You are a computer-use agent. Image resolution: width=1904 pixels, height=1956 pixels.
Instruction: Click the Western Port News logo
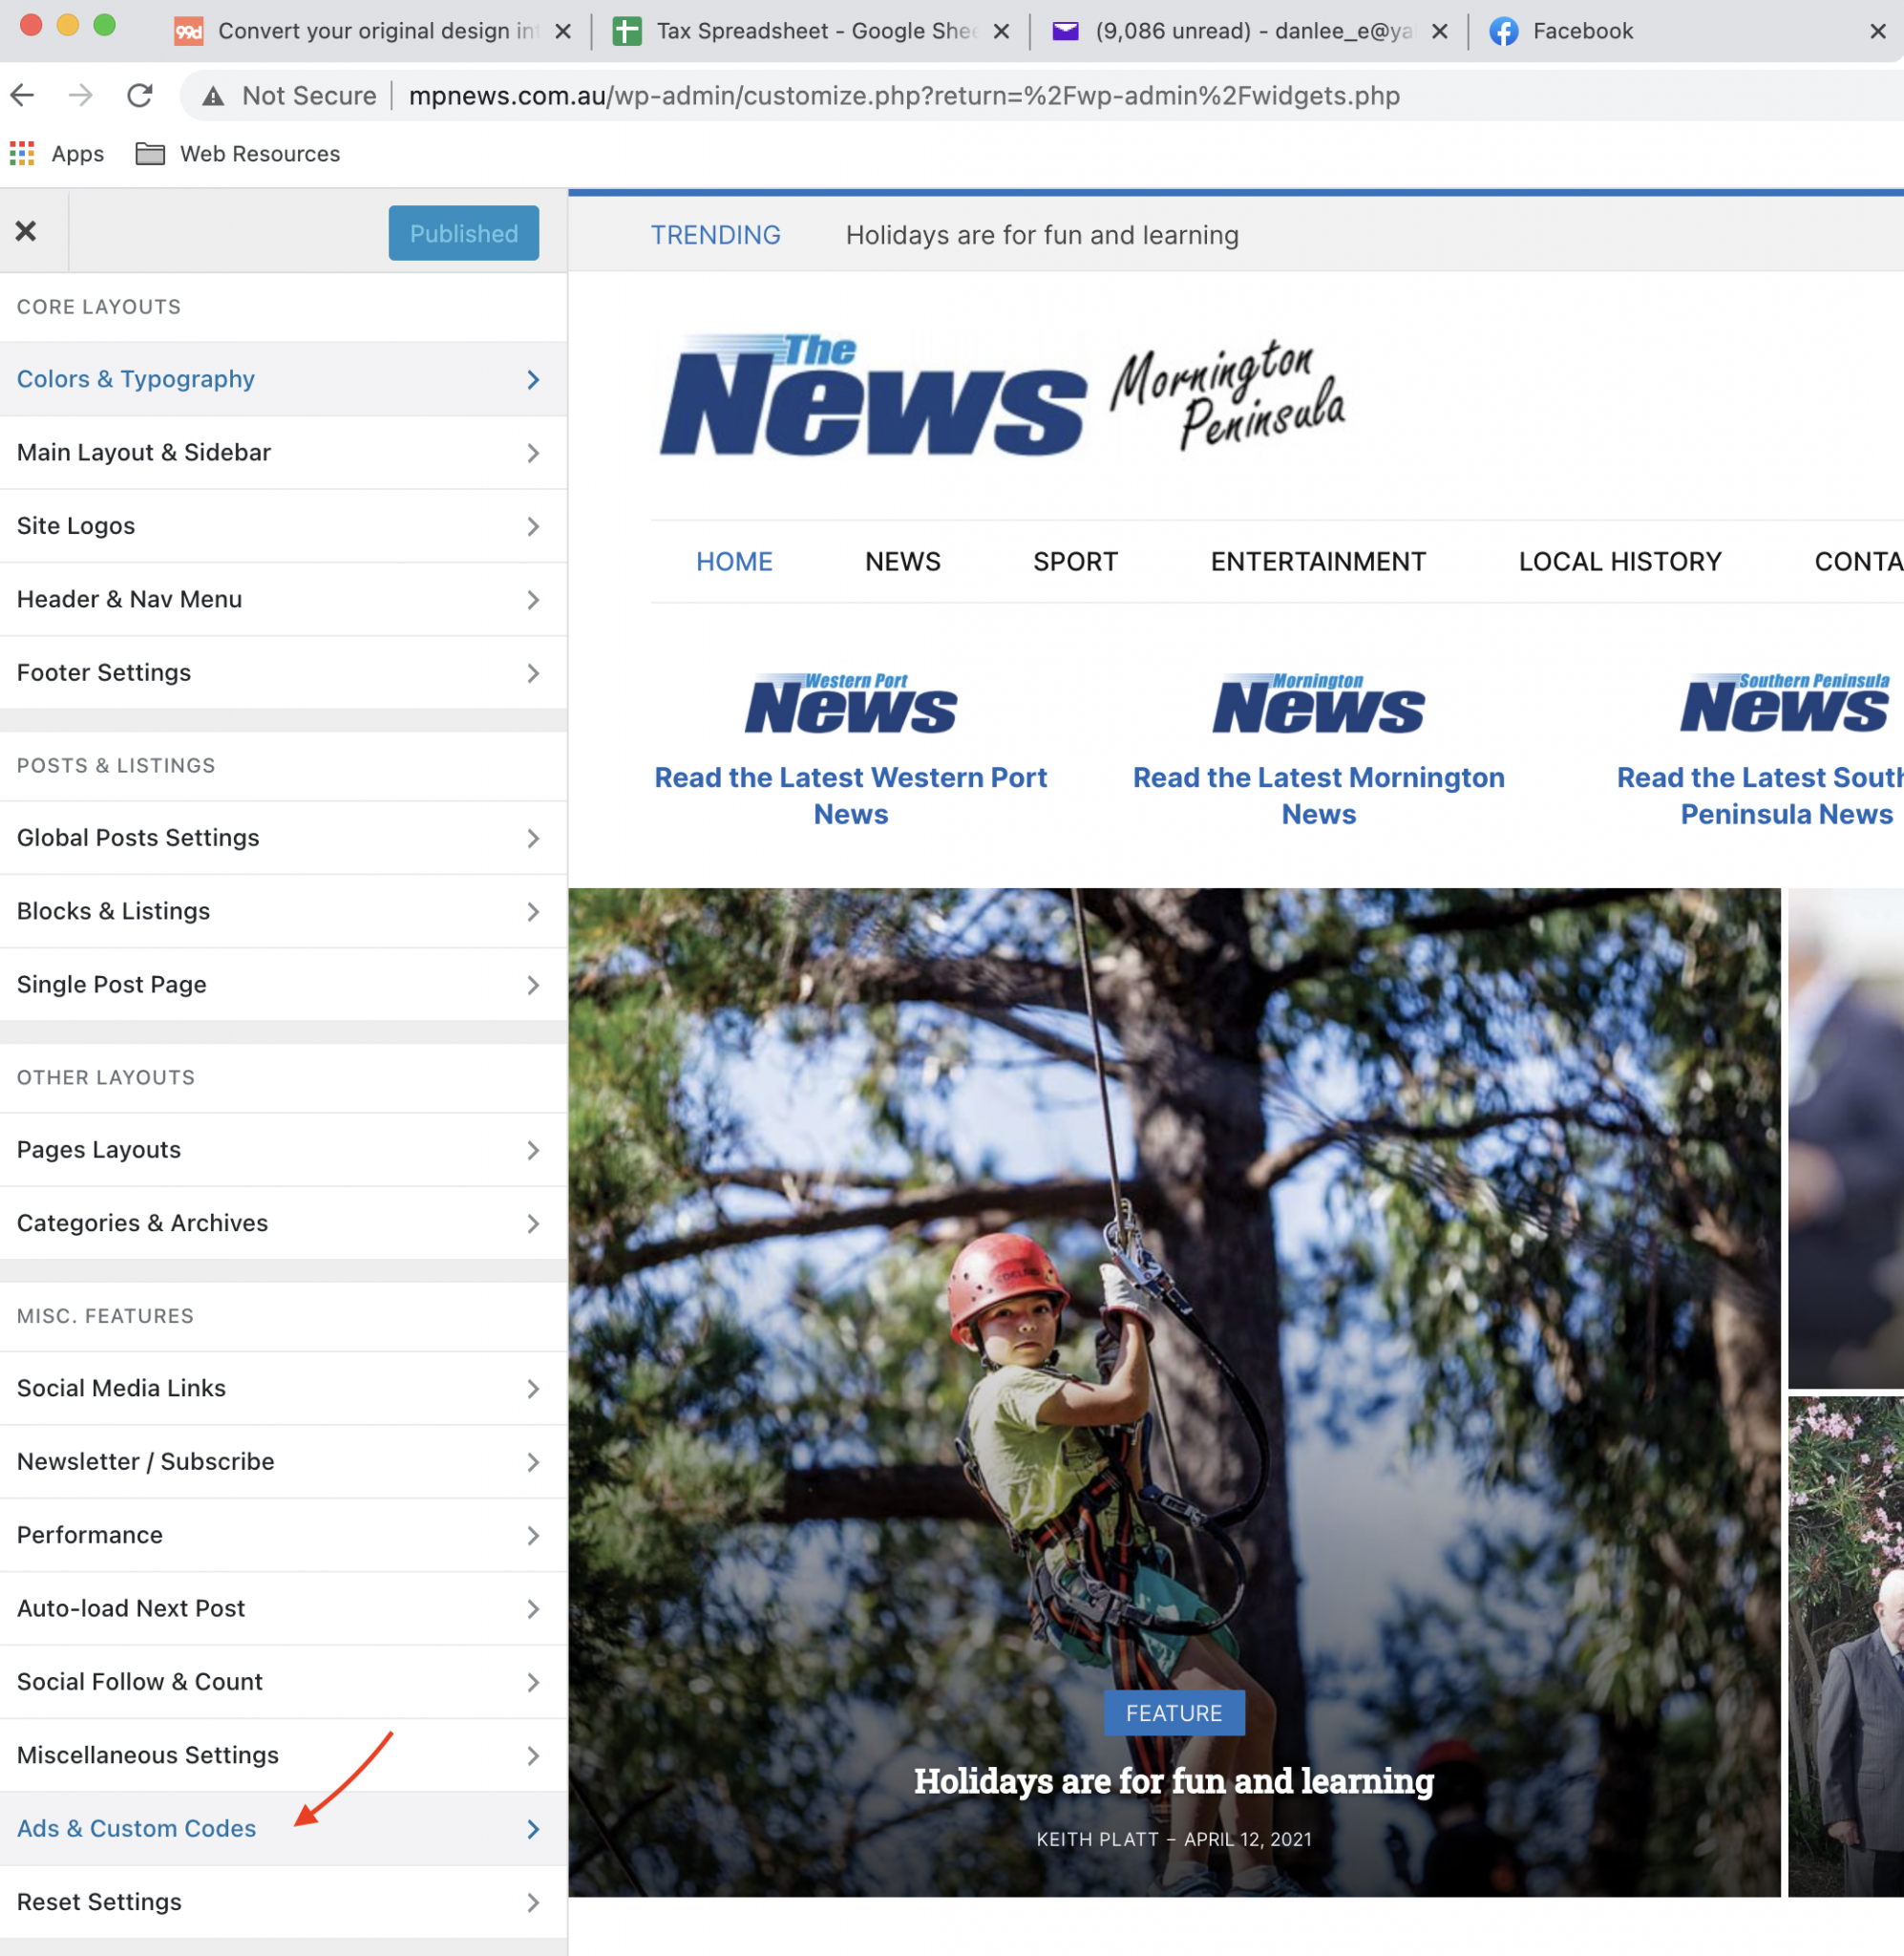tap(850, 704)
